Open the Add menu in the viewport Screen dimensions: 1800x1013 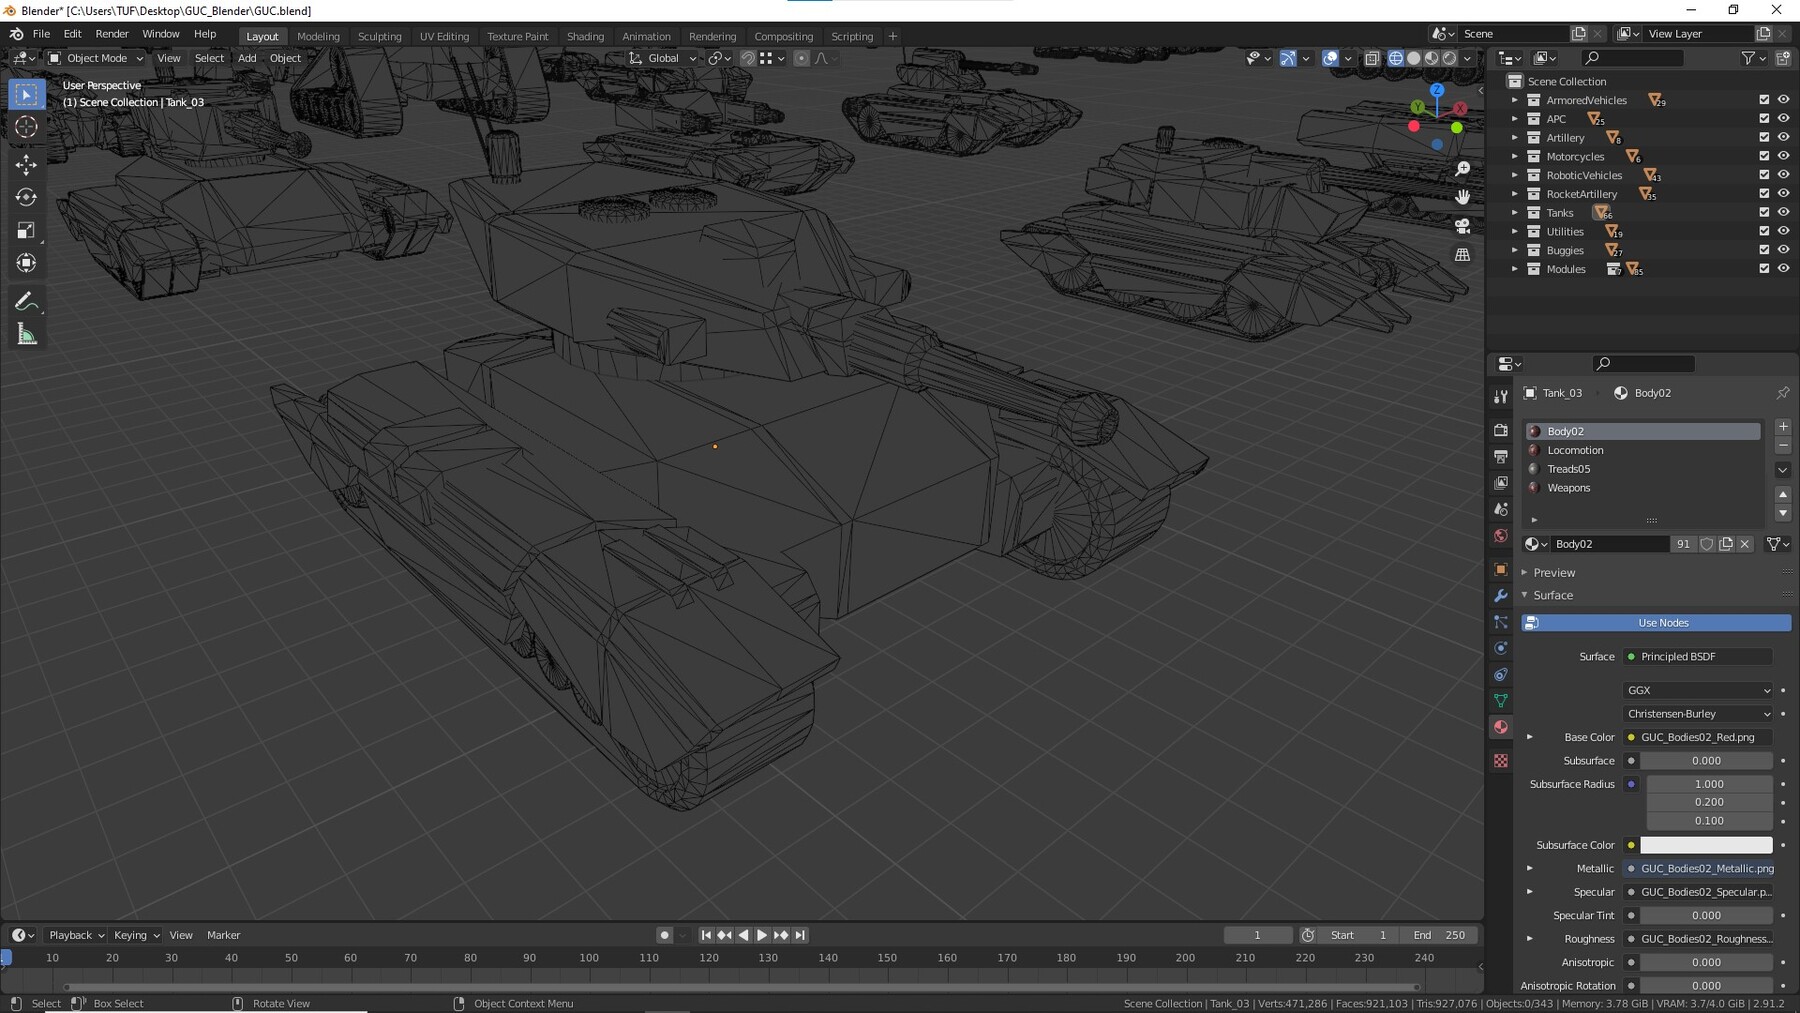[246, 58]
